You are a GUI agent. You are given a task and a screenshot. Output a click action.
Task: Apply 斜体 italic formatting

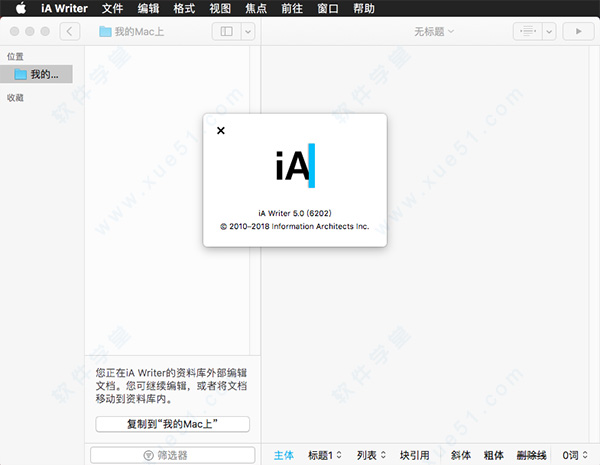(x=461, y=455)
